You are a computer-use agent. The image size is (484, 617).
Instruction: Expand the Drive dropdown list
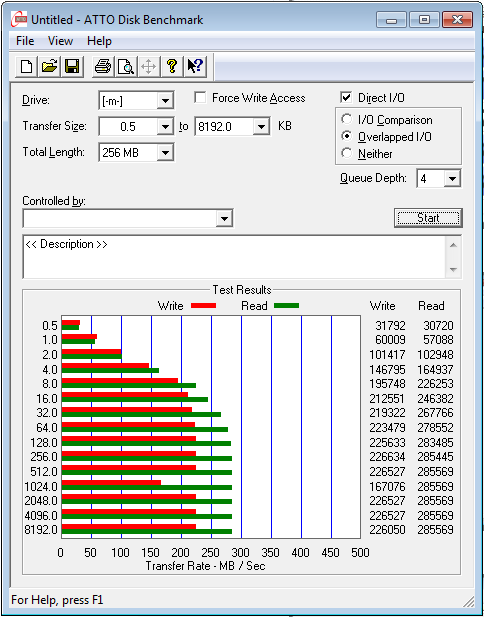click(x=165, y=101)
